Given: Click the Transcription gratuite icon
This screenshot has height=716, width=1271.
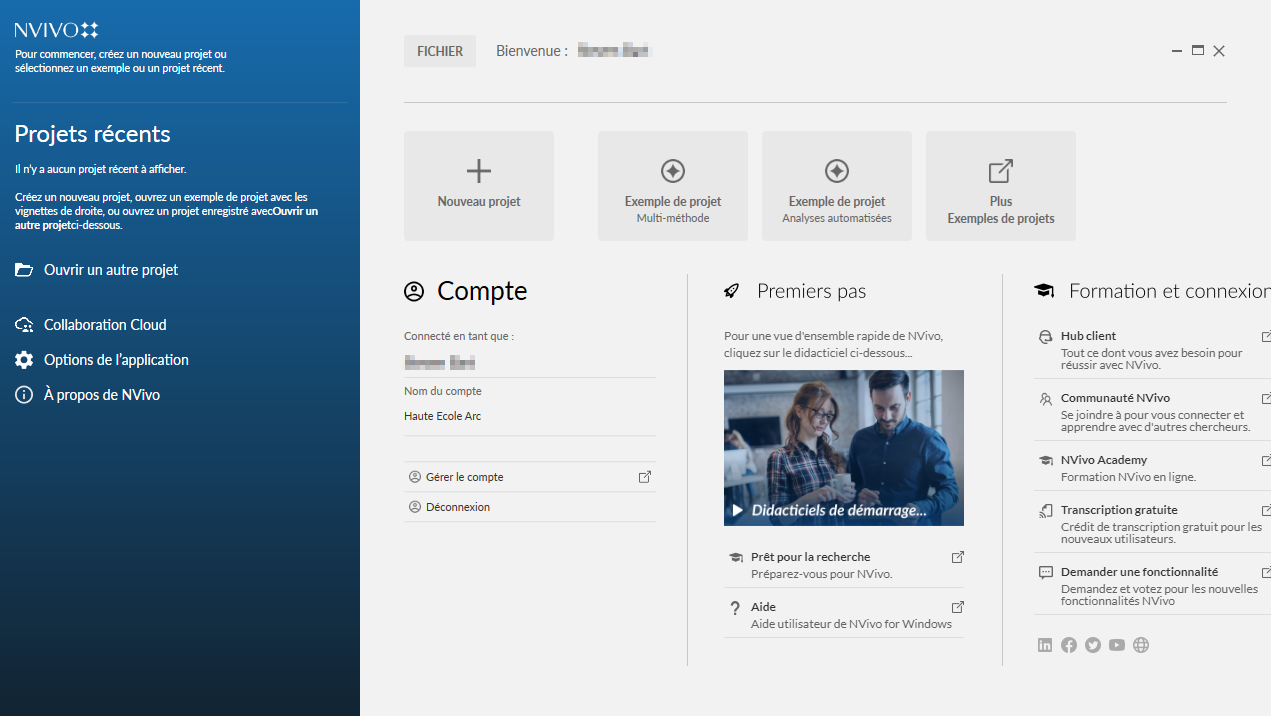Looking at the screenshot, I should (x=1046, y=510).
